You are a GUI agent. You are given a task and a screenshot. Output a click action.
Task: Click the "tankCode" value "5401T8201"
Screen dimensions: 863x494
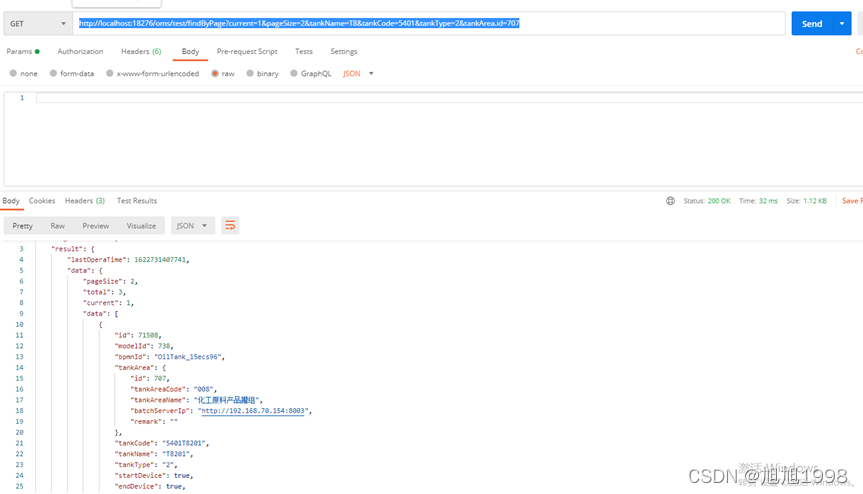(x=184, y=443)
